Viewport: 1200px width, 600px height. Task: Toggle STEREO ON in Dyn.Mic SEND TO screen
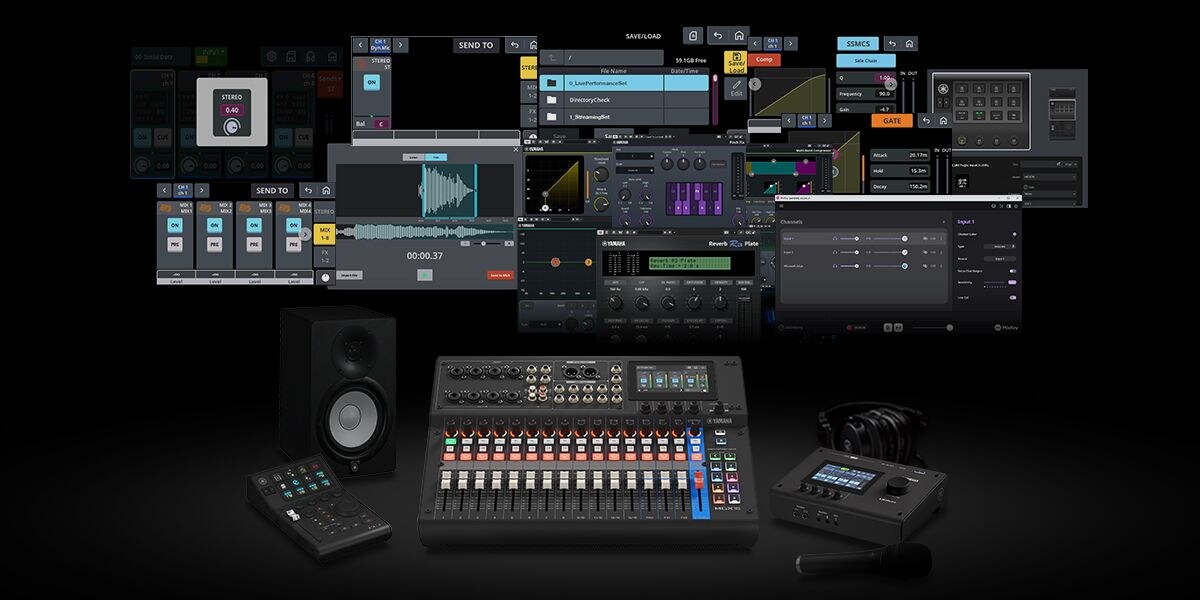point(372,83)
